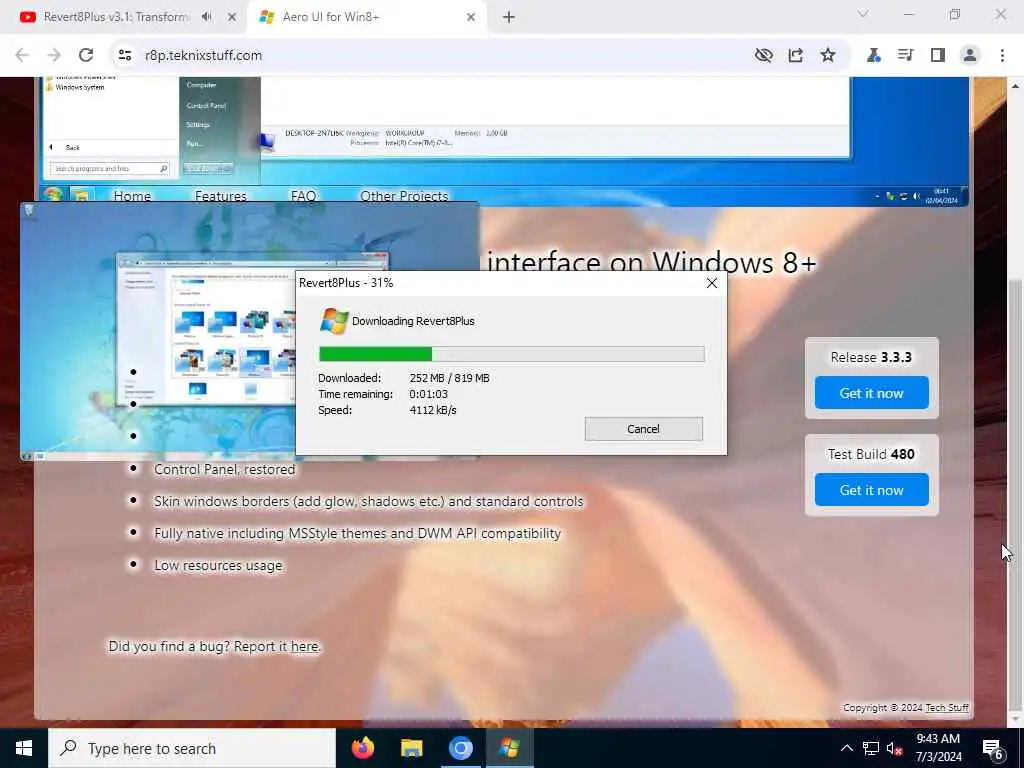Open a new browser tab

(509, 18)
